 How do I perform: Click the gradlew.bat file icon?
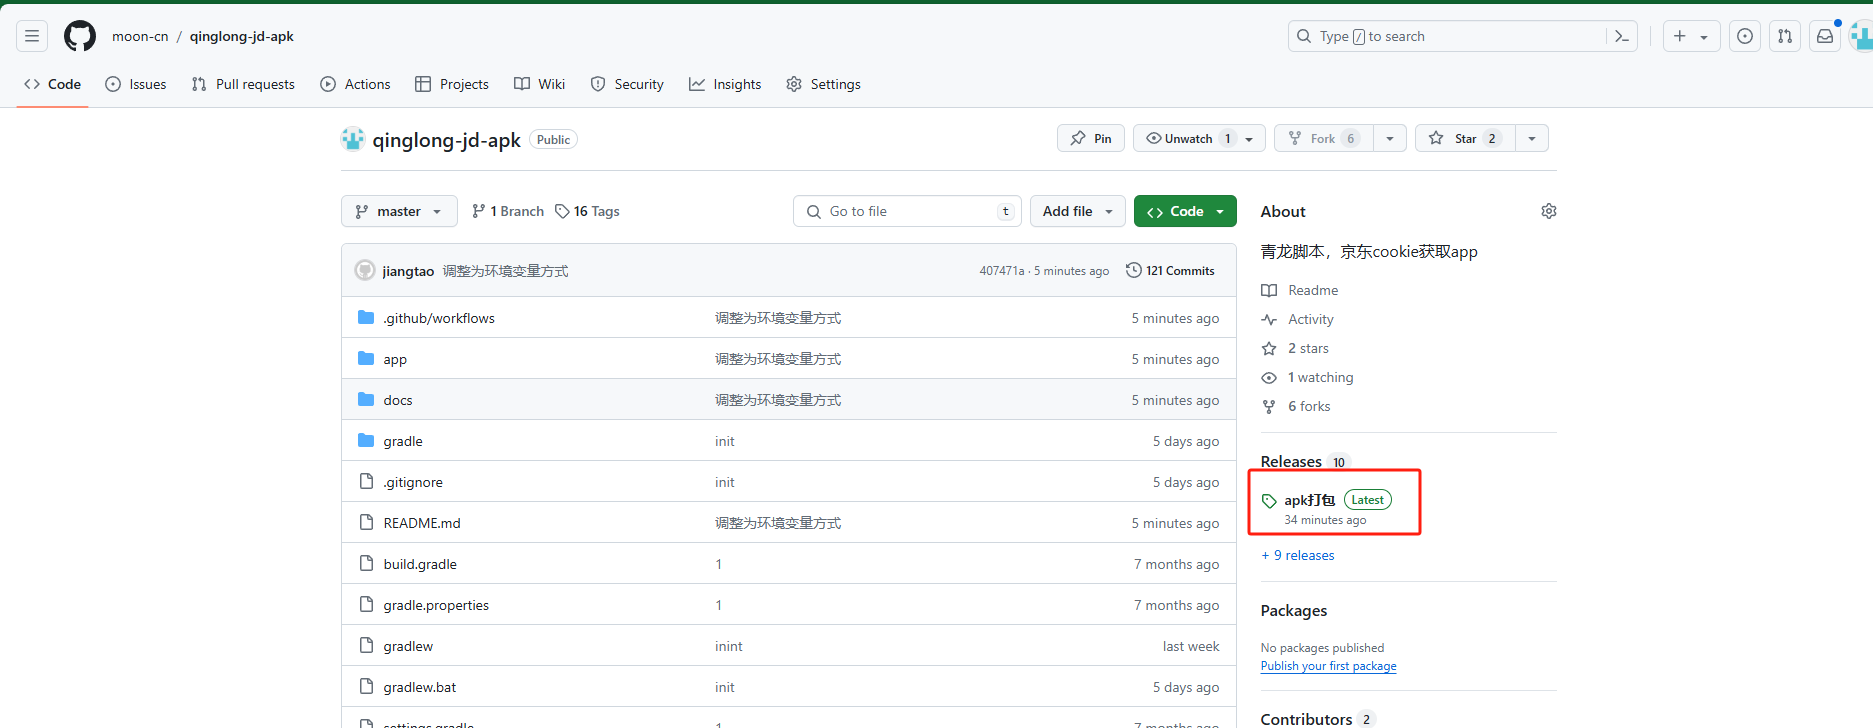click(366, 686)
